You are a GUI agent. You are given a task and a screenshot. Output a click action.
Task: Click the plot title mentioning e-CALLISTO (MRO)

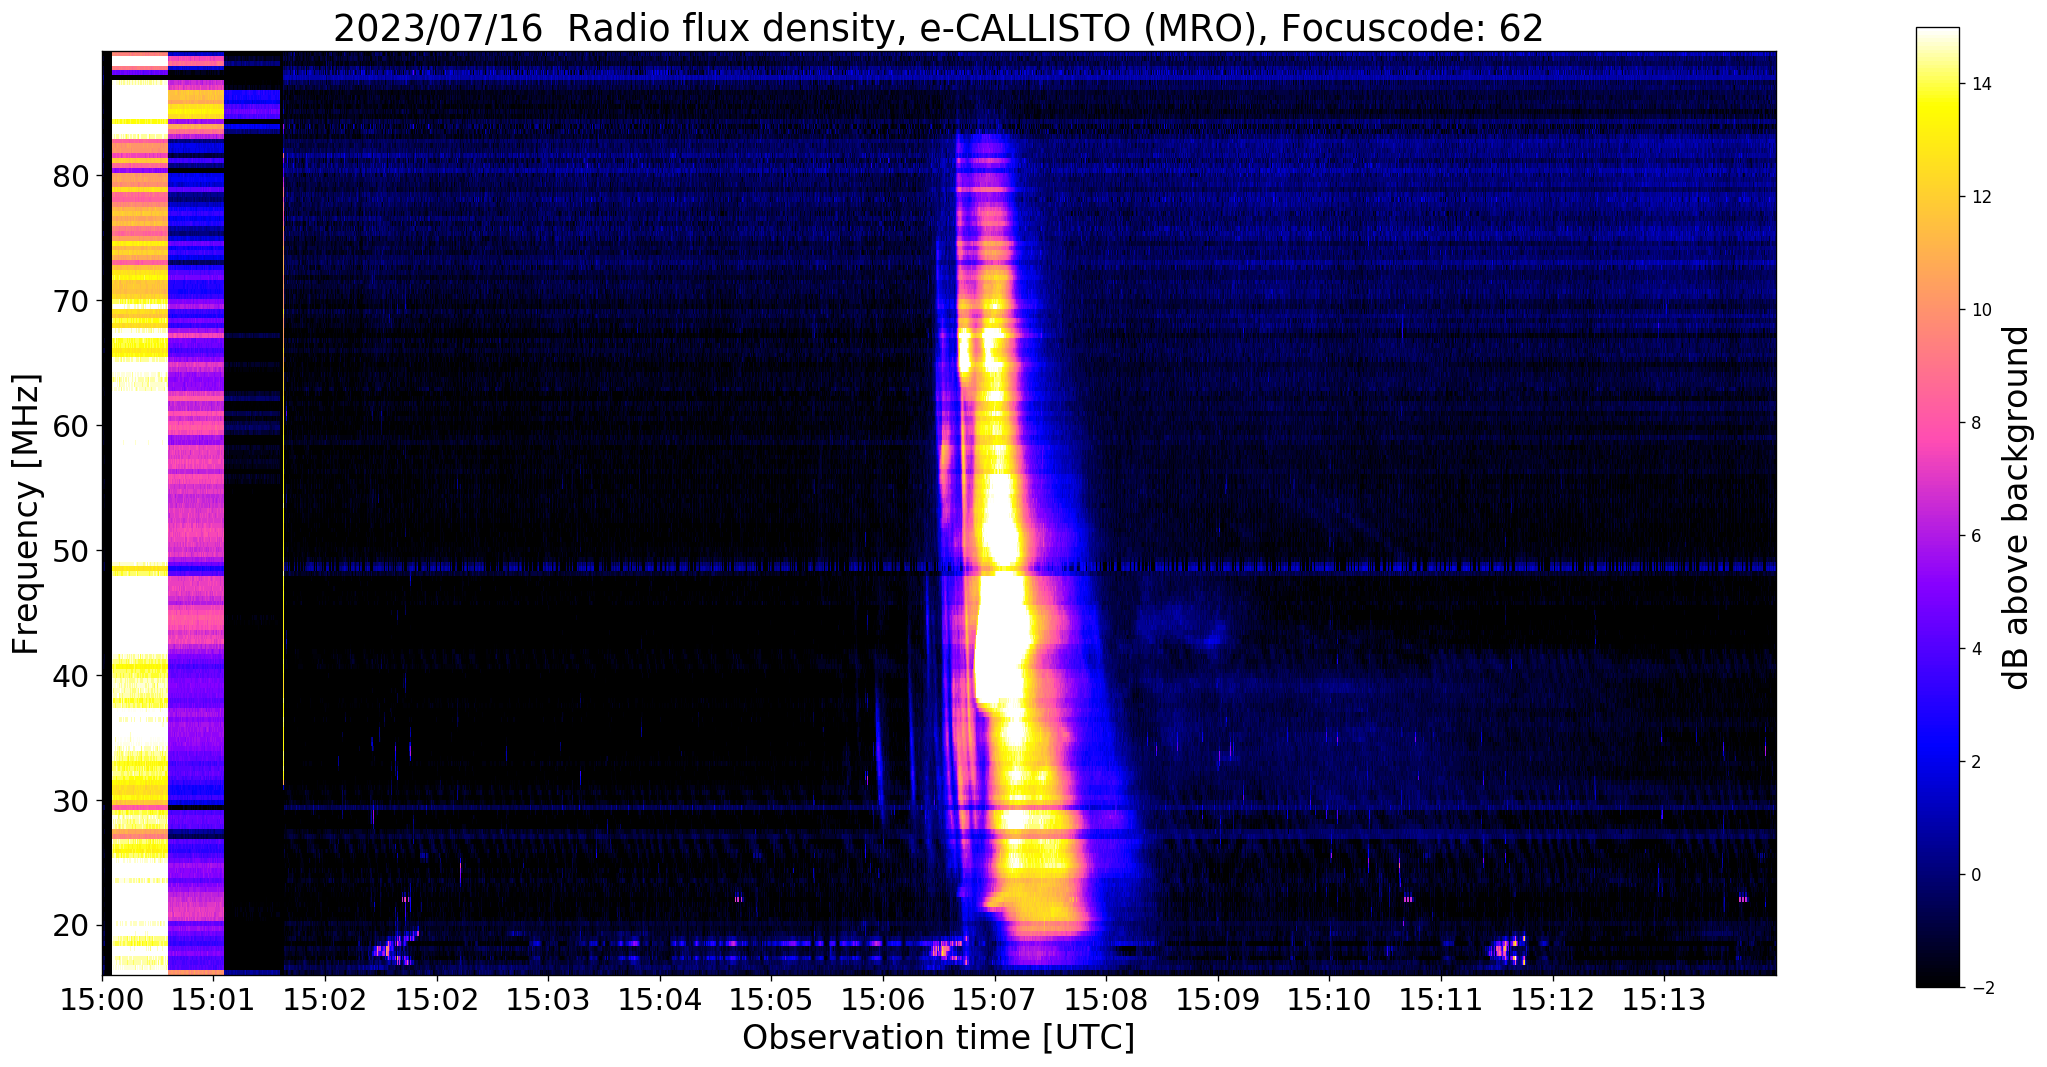938,29
